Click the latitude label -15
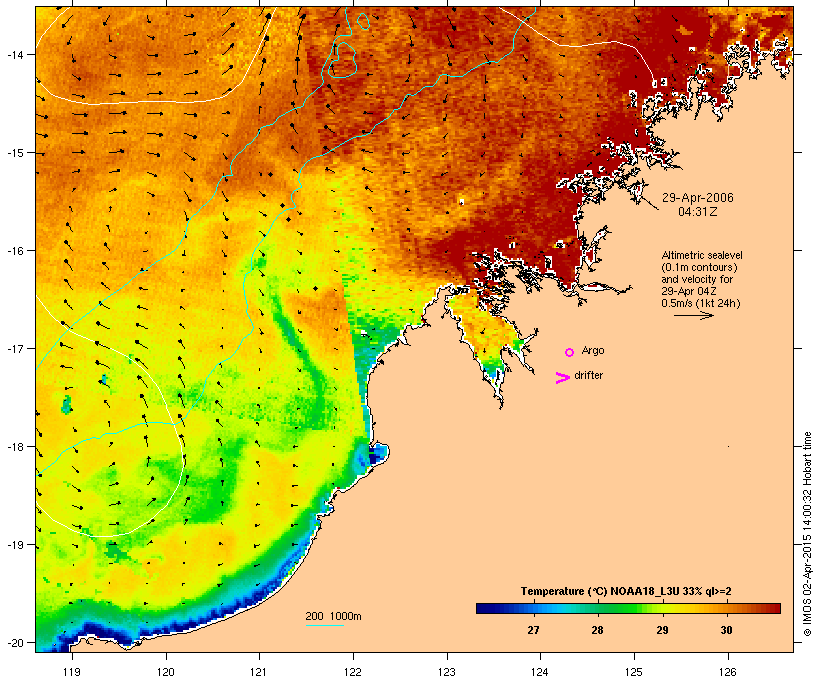The height and width of the screenshot is (680, 820). (14, 153)
